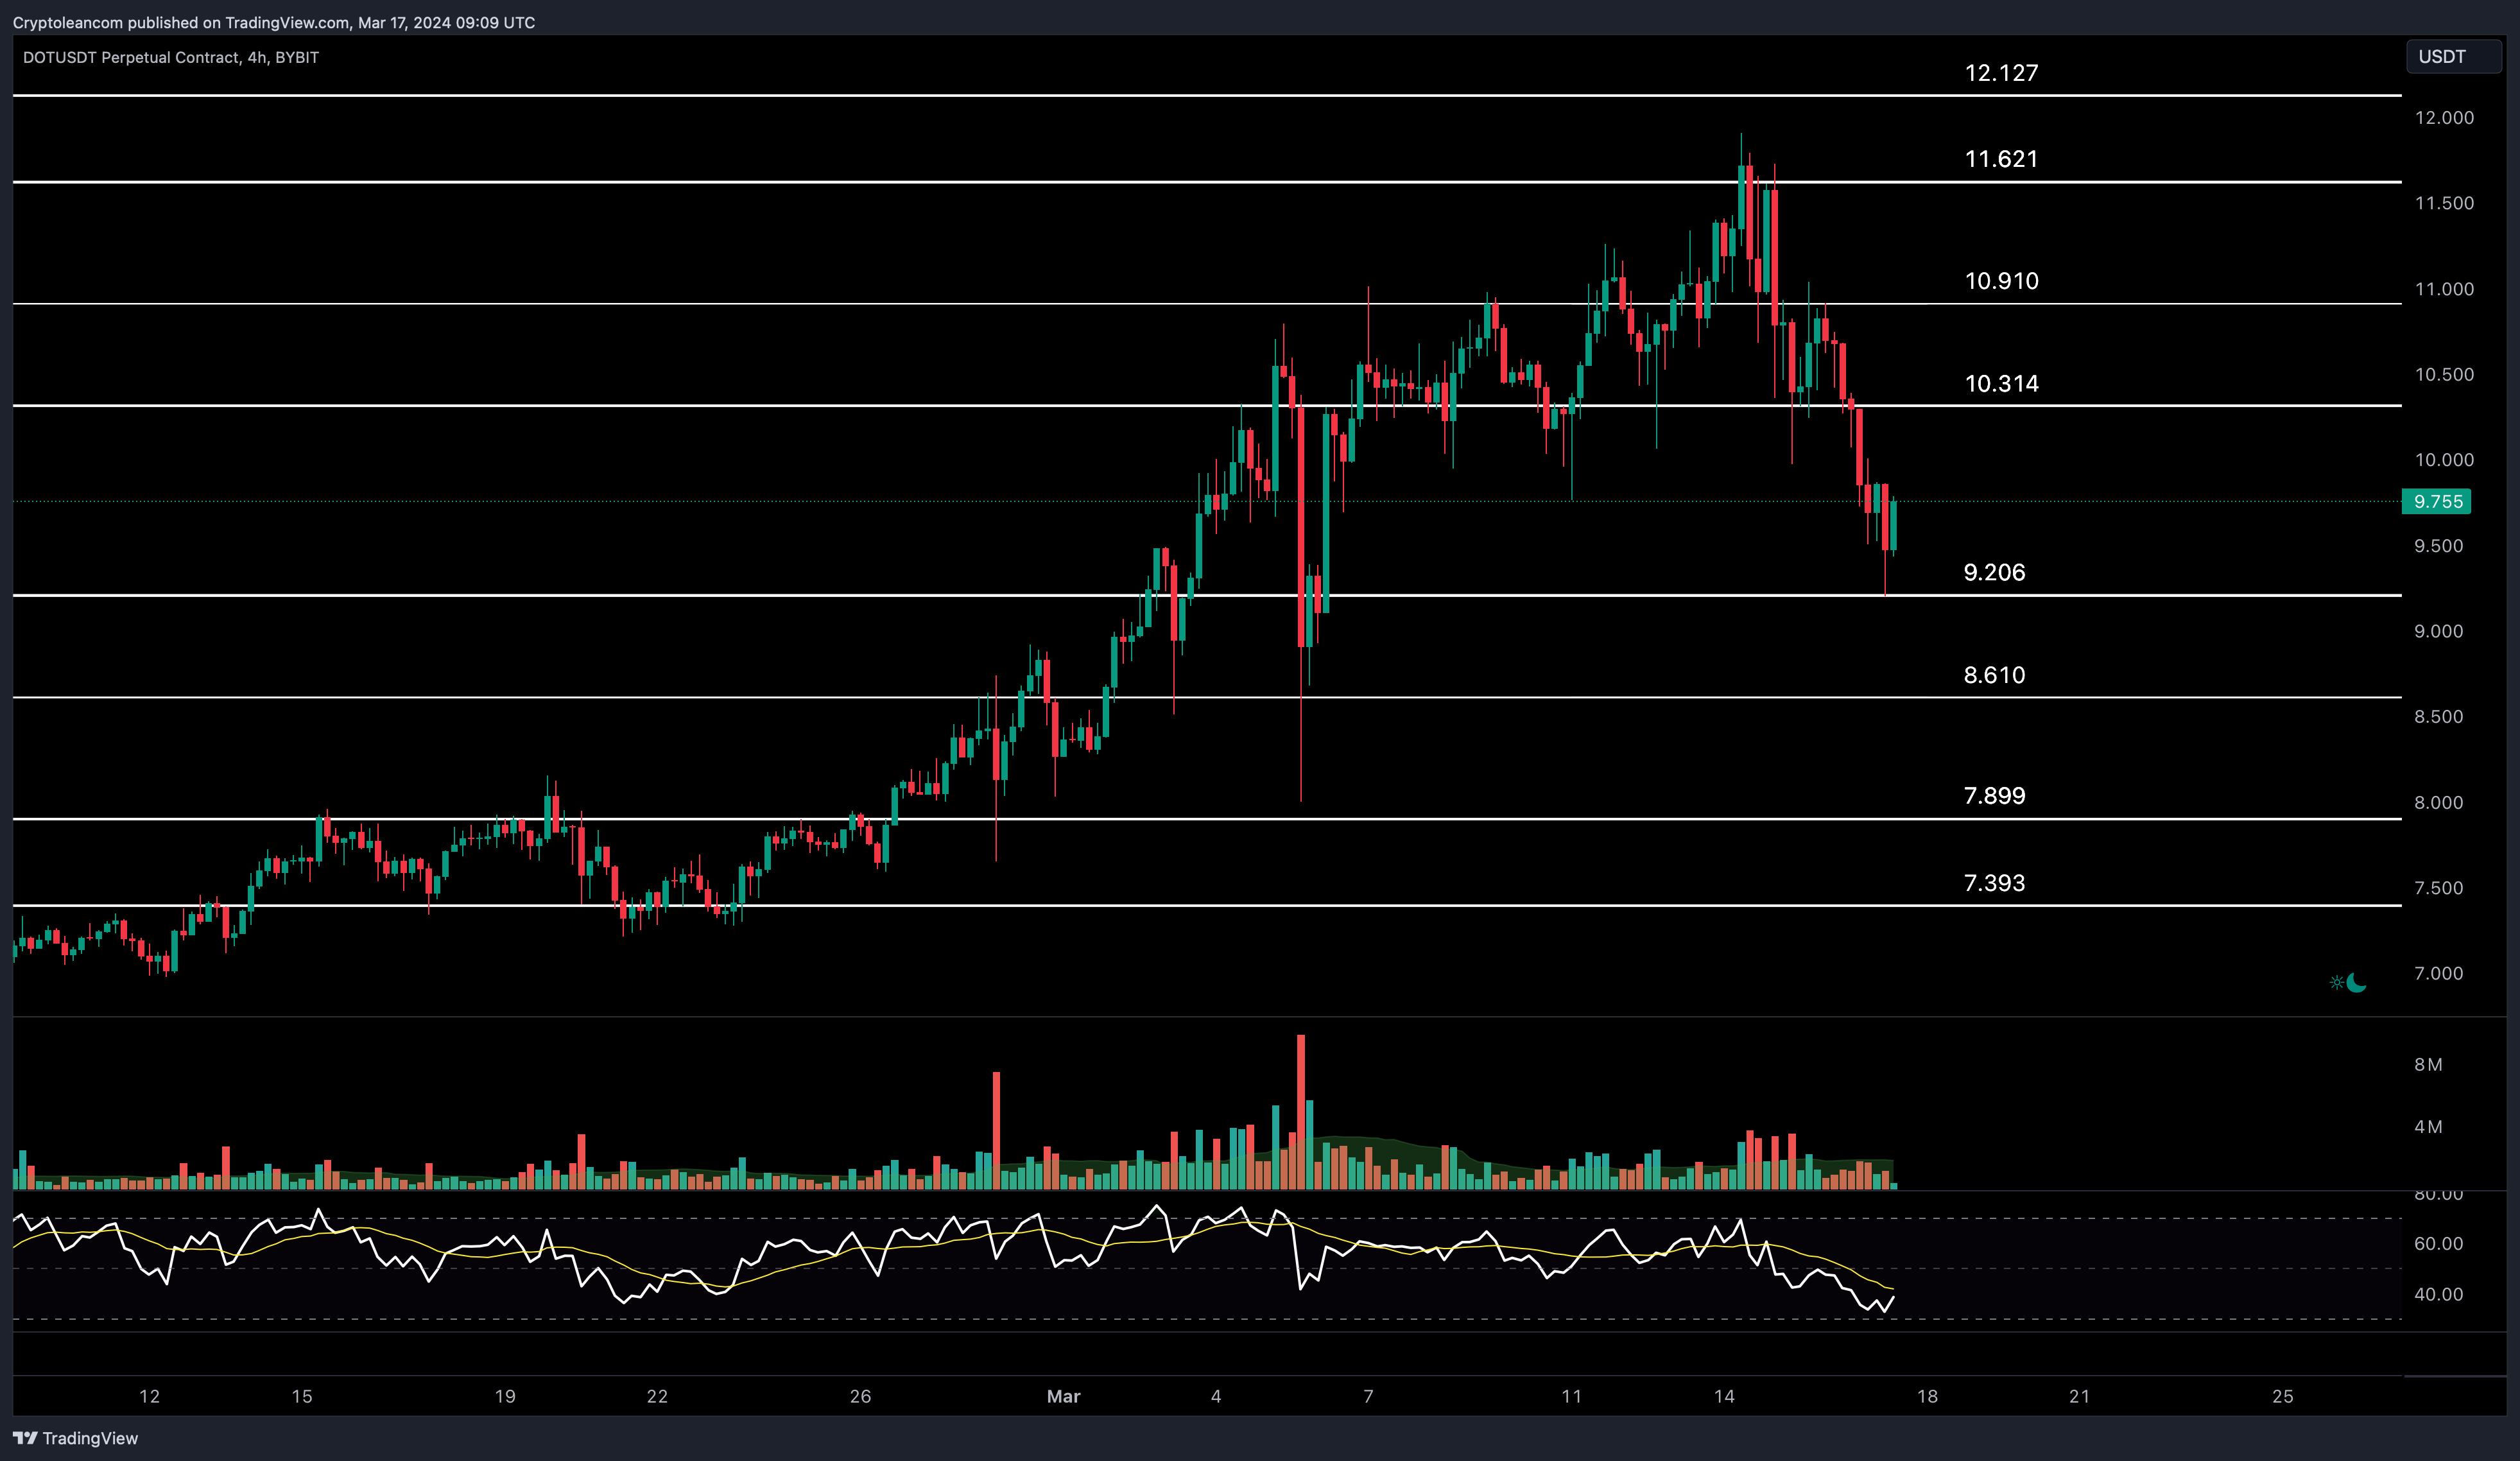
Task: Click the 7.000 price axis tick
Action: click(2438, 974)
